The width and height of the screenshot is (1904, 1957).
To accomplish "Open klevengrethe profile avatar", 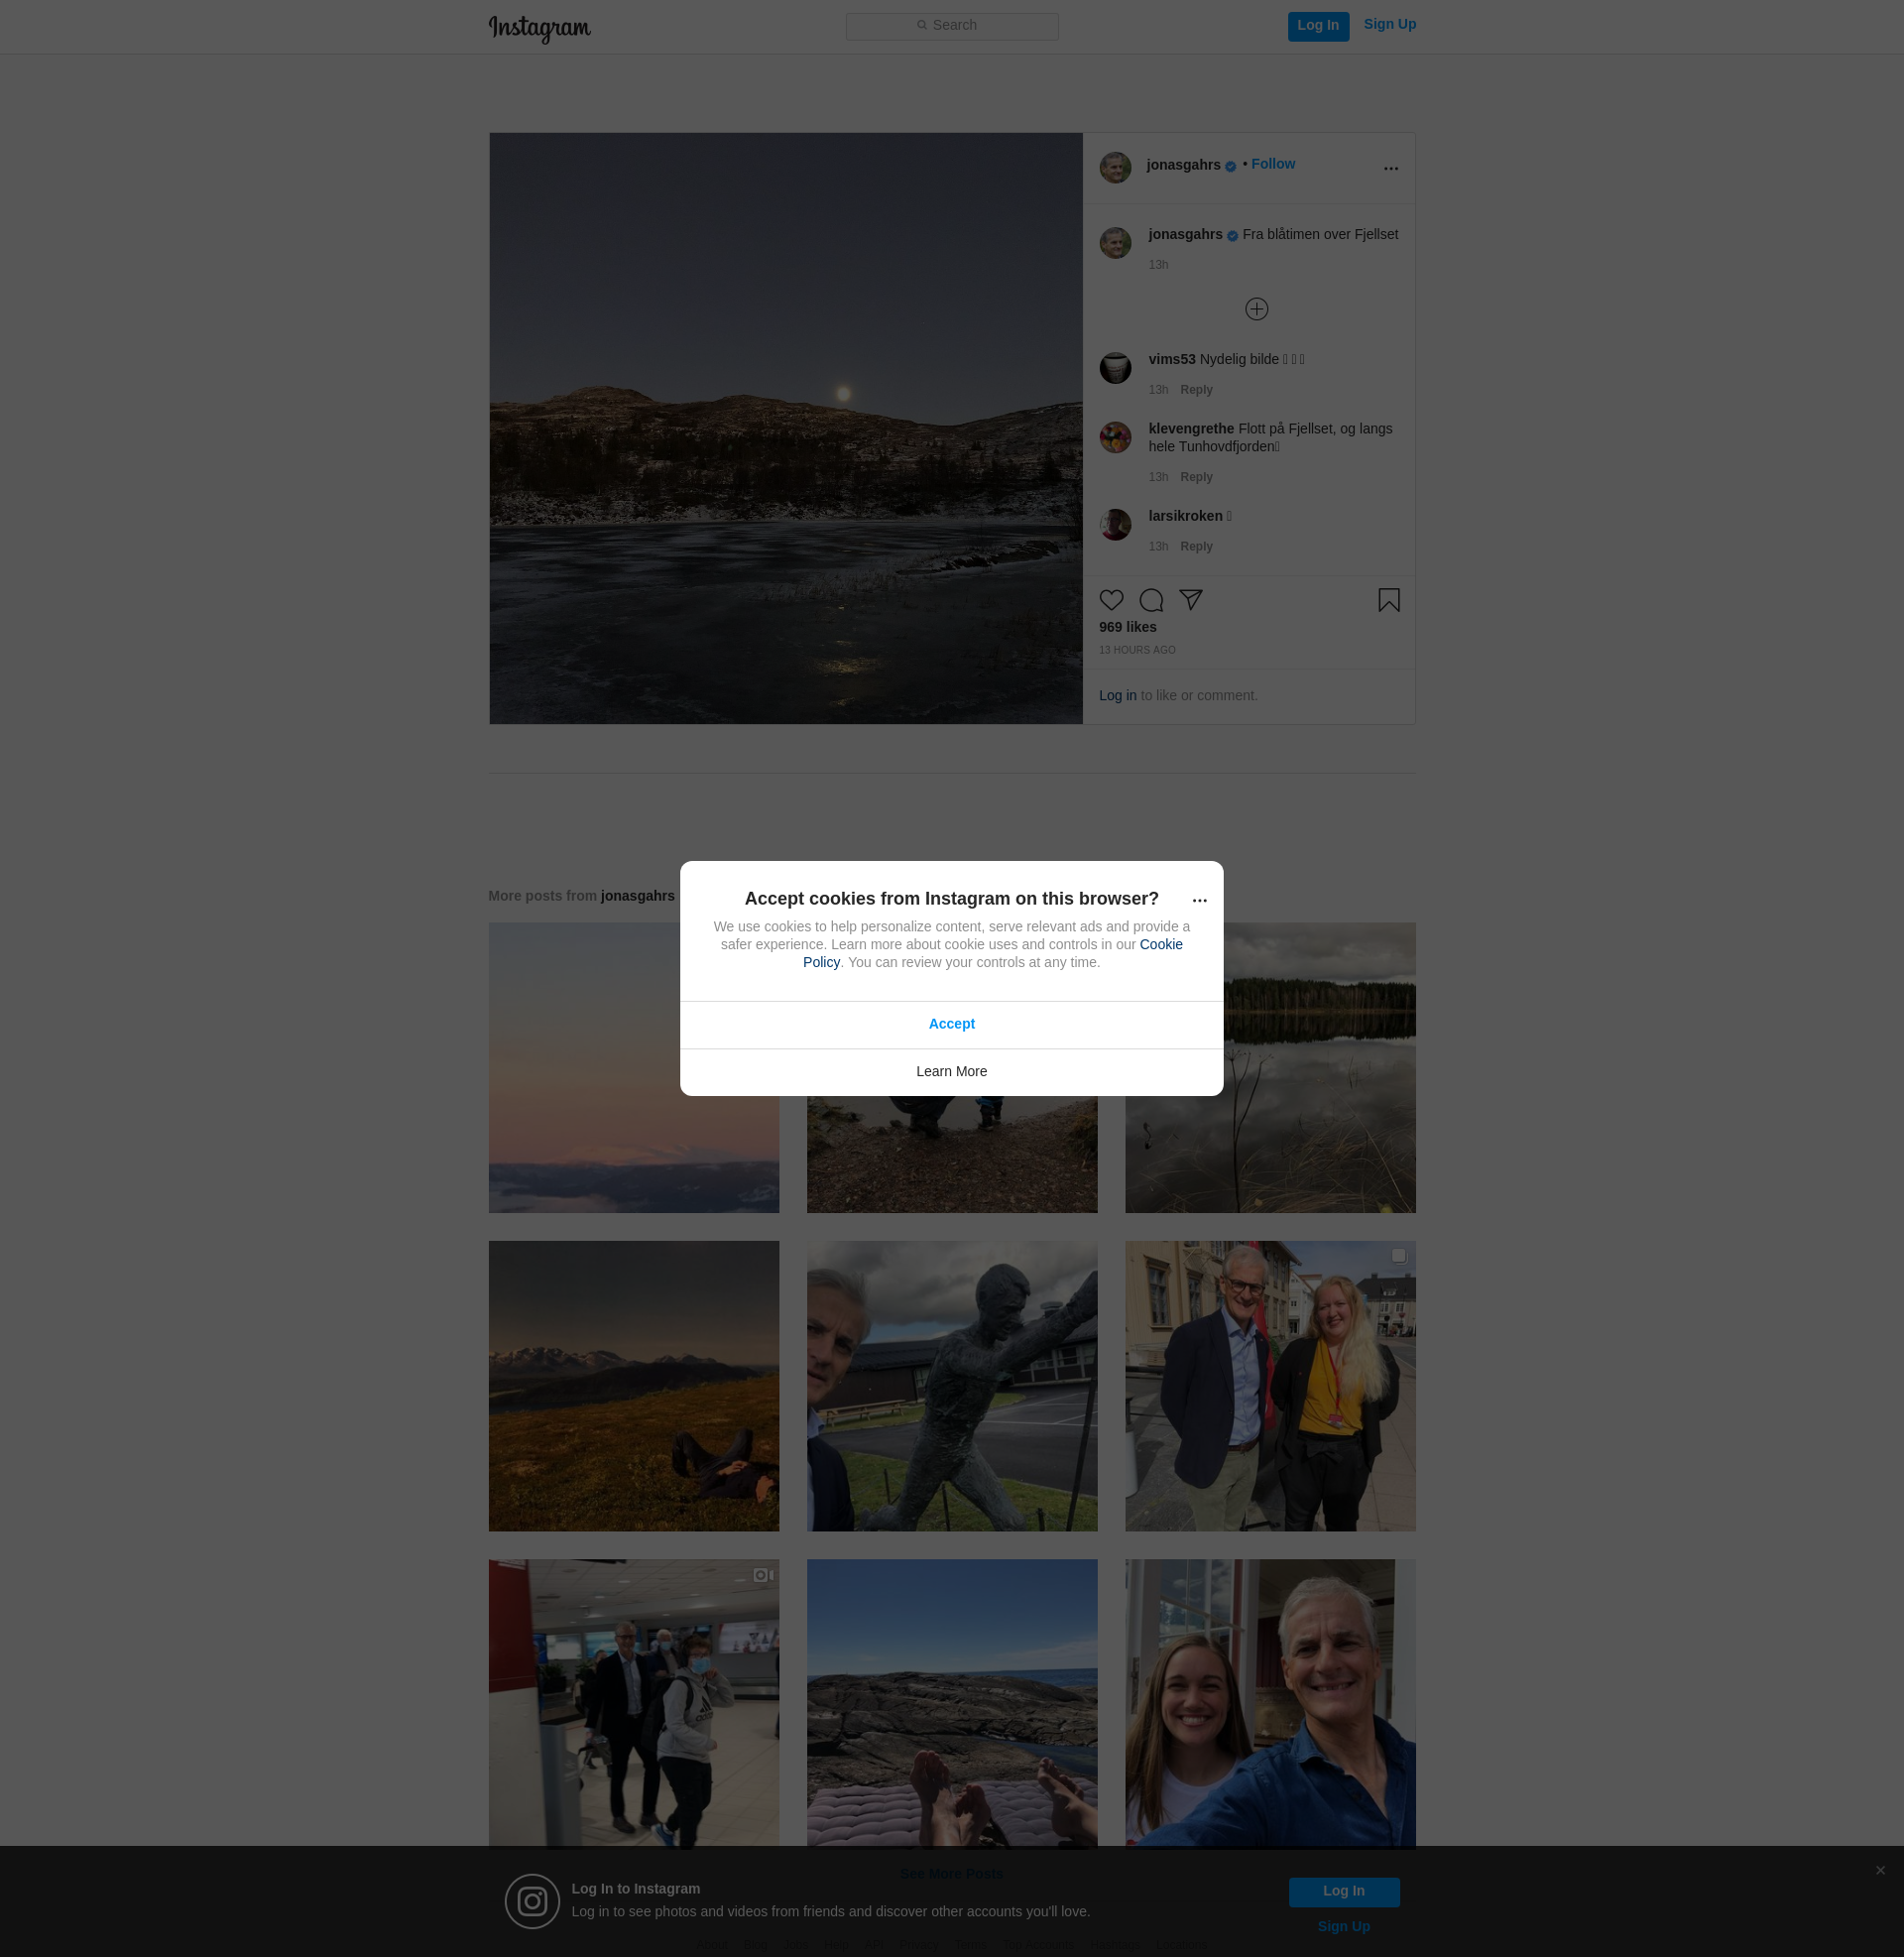I will pyautogui.click(x=1115, y=437).
